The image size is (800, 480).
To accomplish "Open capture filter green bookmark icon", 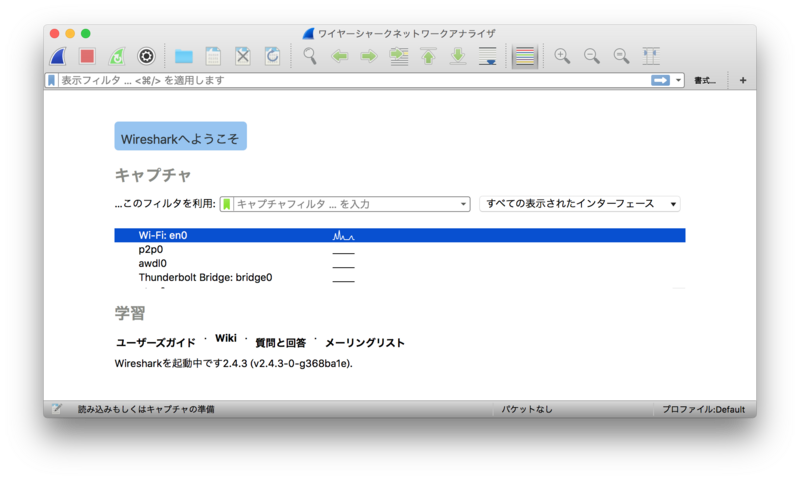I will [x=227, y=204].
